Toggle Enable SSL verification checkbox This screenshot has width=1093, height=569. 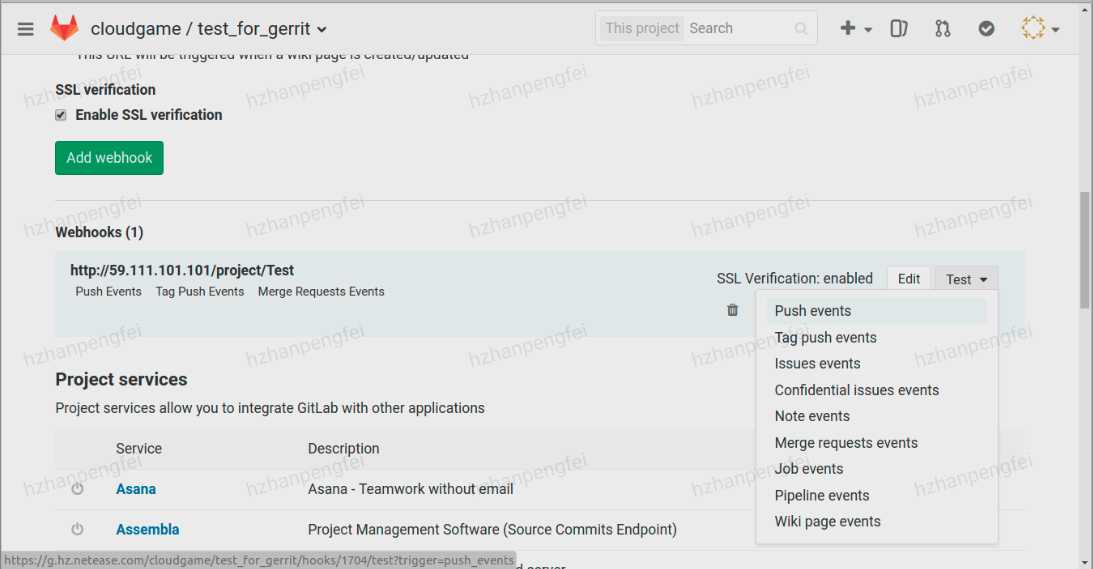coord(61,115)
